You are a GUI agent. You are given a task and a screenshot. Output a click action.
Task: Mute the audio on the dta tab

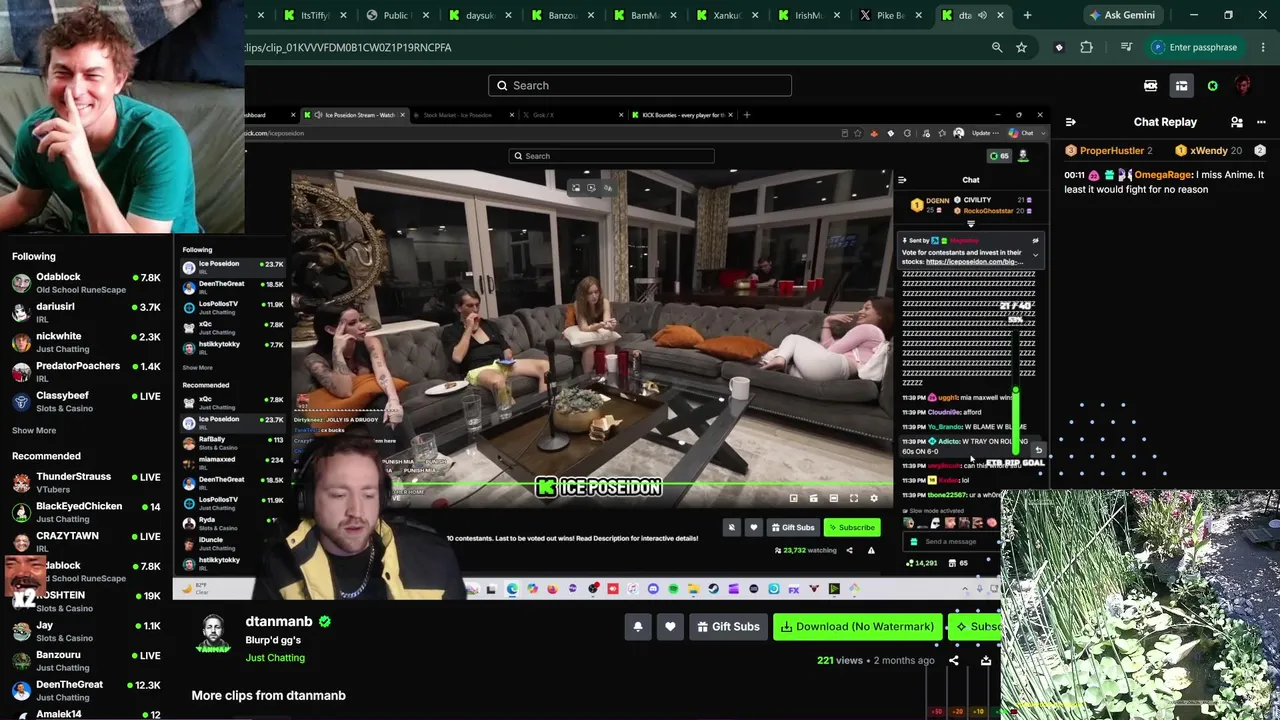coord(982,15)
